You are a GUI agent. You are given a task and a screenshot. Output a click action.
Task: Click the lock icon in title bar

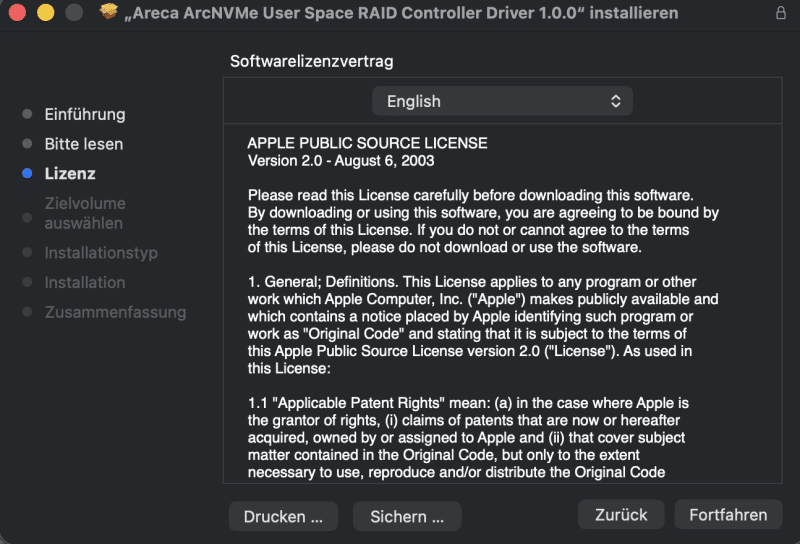tap(781, 12)
